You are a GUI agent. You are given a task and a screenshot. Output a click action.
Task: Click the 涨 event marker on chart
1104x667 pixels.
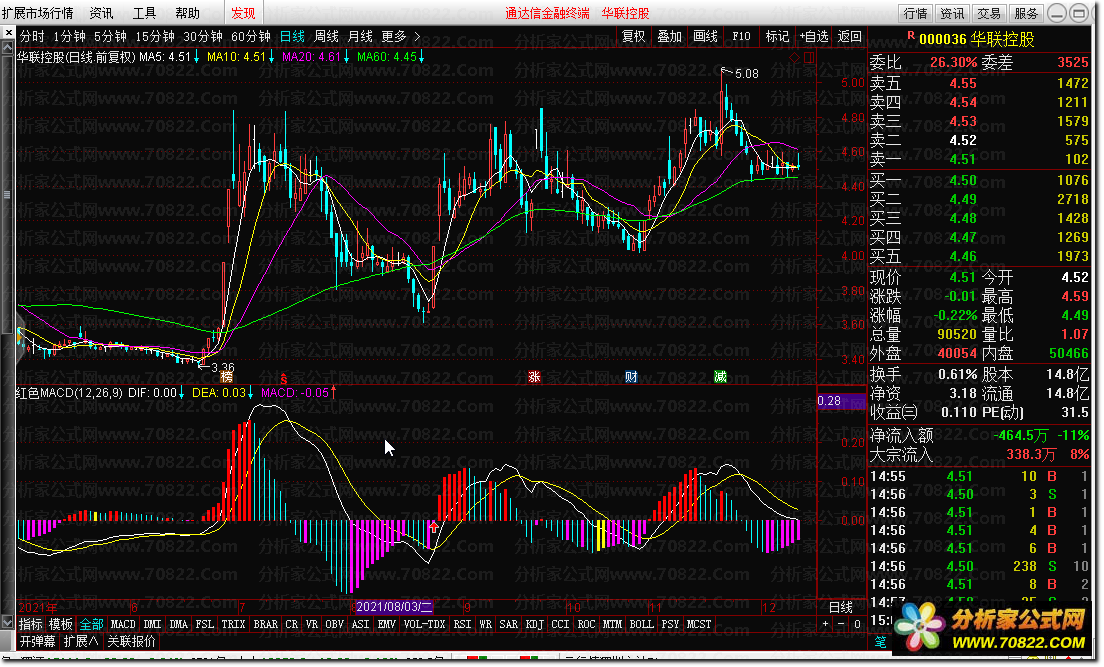534,377
